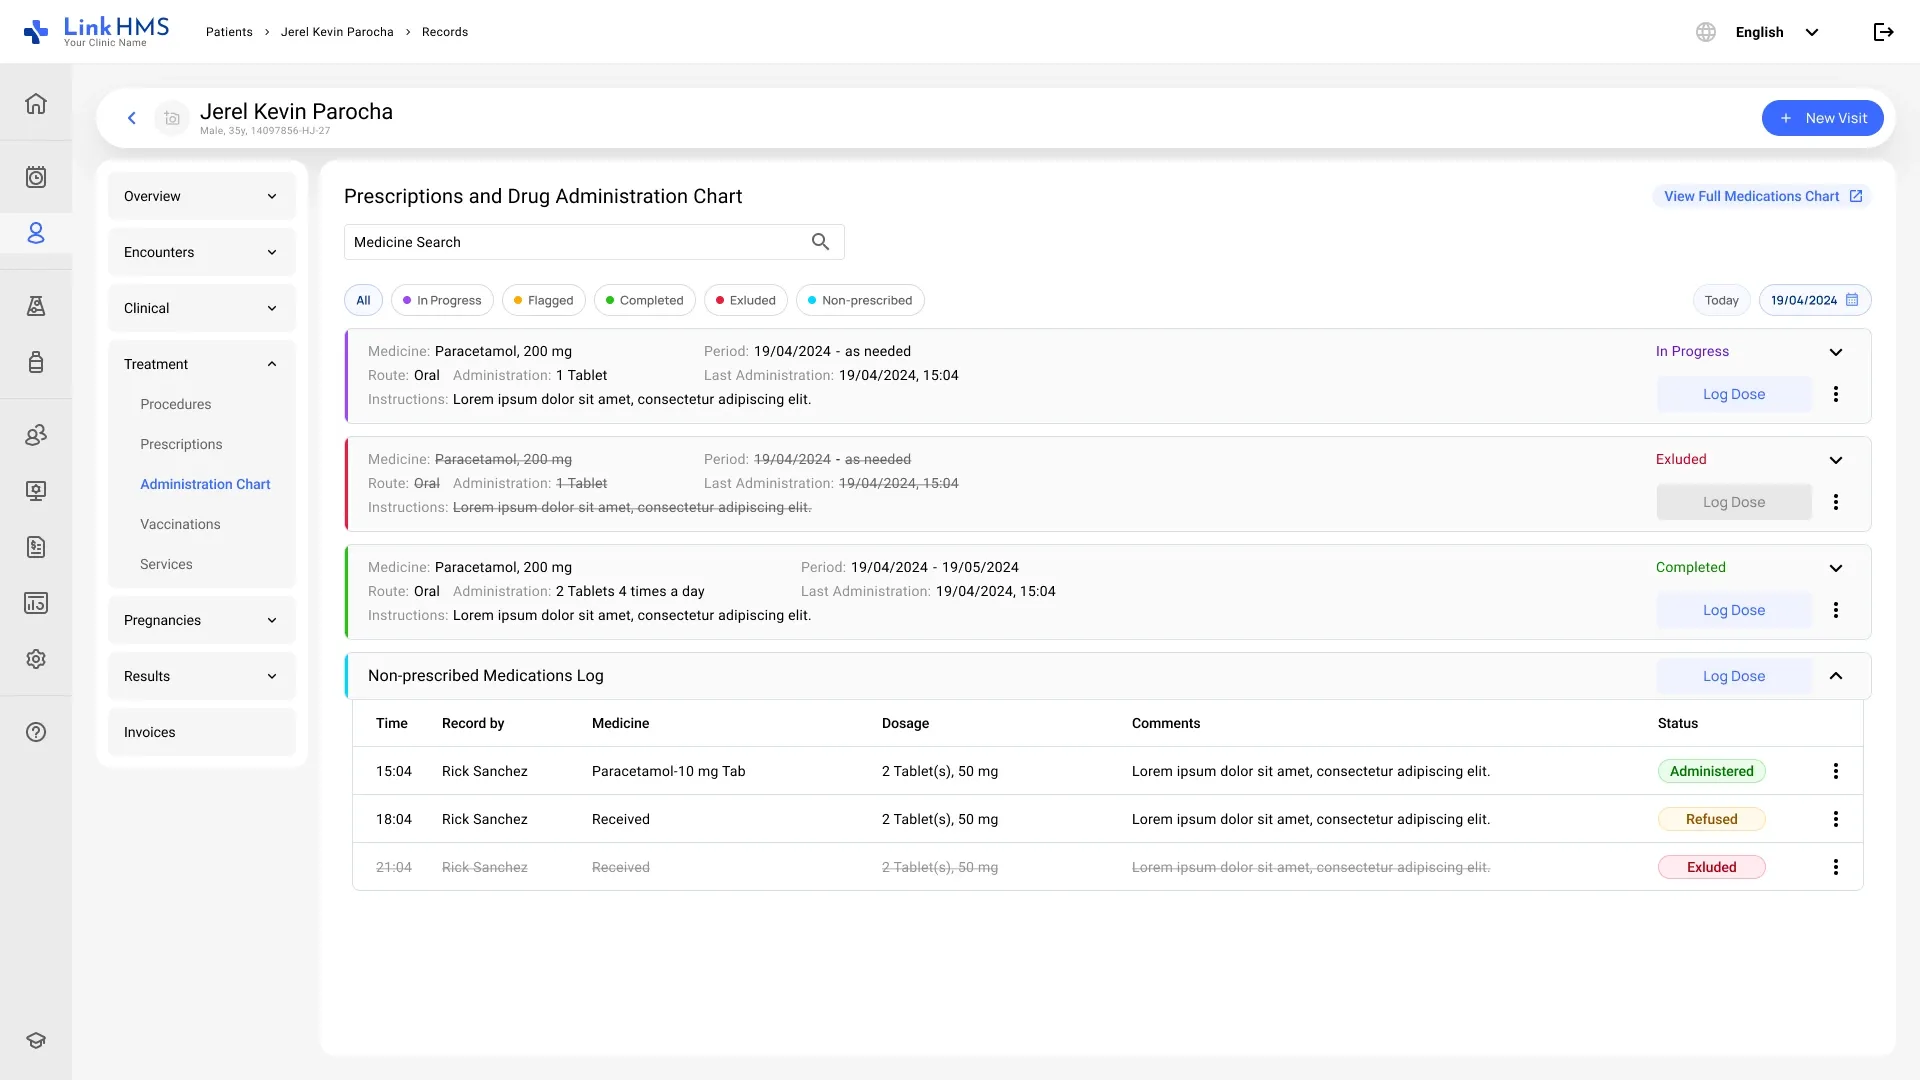
Task: Click the Administered status badge
Action: pyautogui.click(x=1712, y=771)
